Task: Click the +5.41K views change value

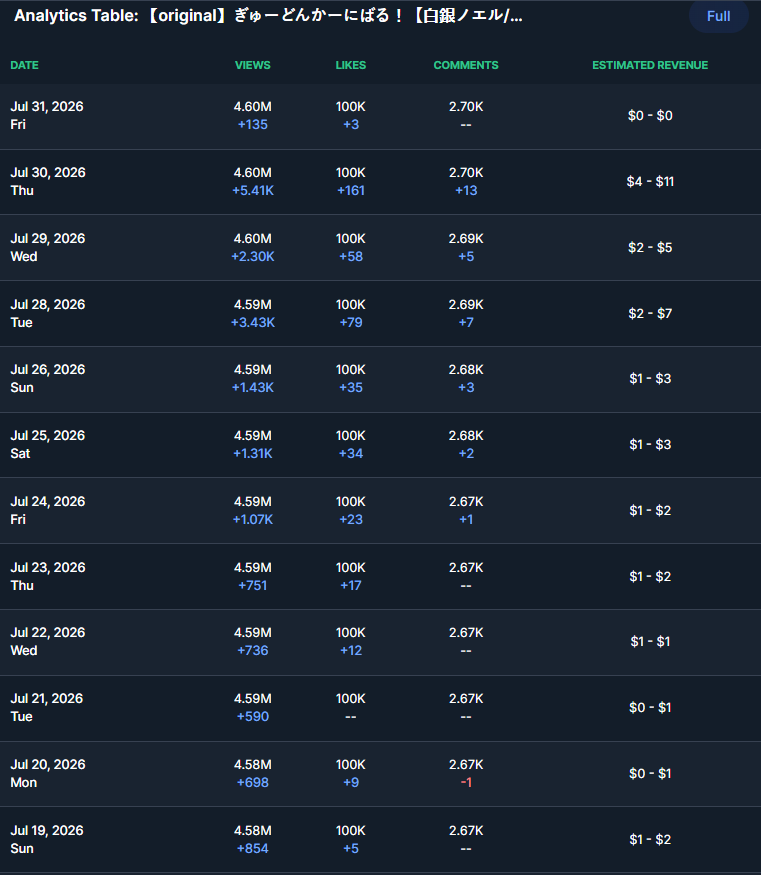Action: pyautogui.click(x=253, y=190)
